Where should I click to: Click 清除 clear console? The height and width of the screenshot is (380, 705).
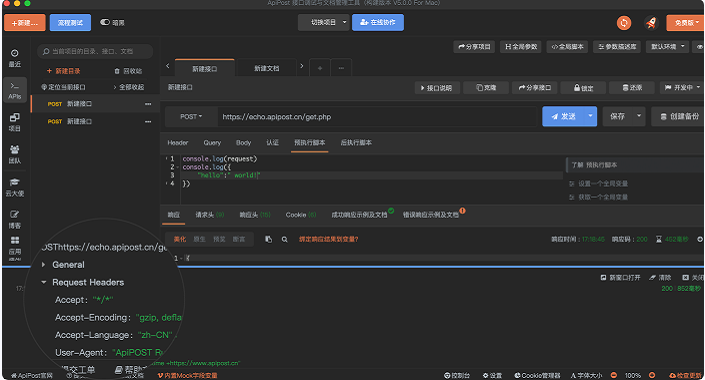click(x=660, y=277)
